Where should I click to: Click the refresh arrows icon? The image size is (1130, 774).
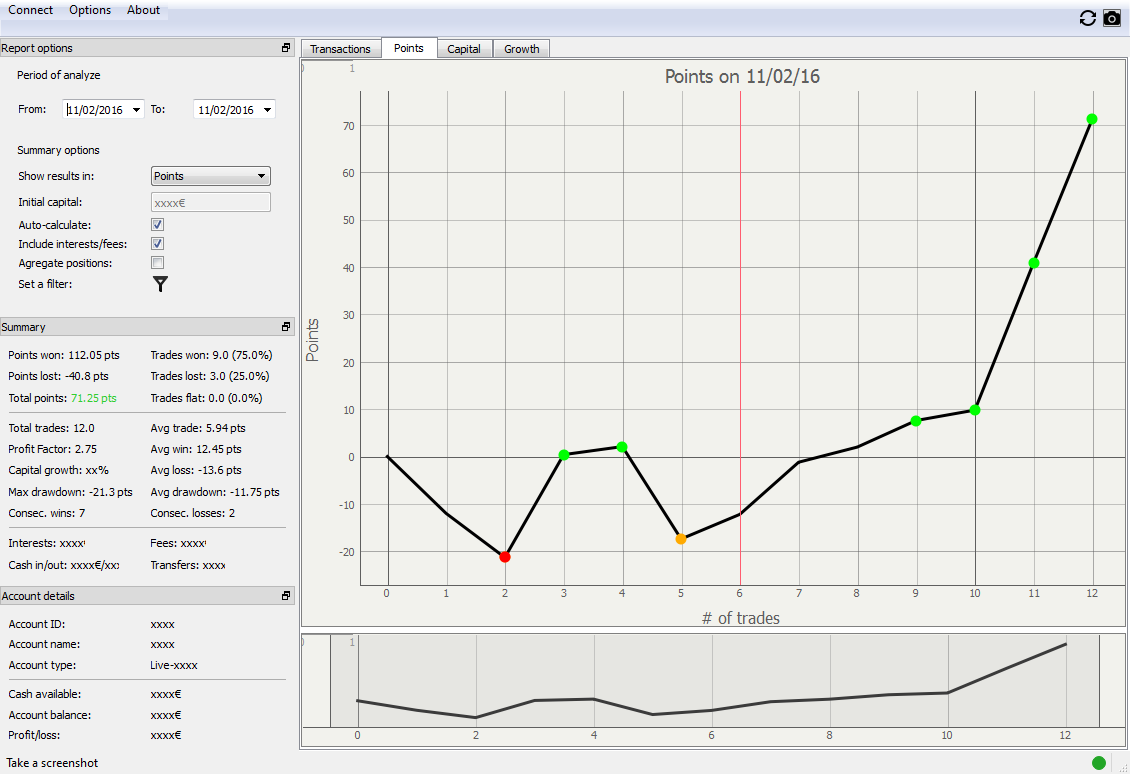[1087, 18]
